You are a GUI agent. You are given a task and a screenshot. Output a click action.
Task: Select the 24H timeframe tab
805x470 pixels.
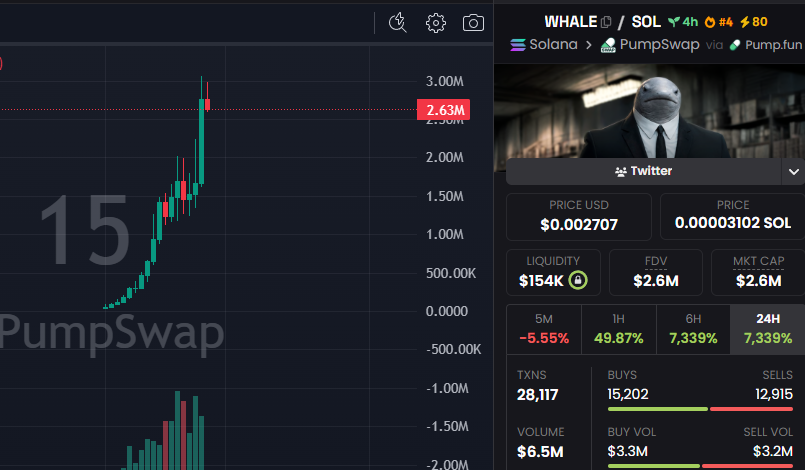[x=768, y=329]
